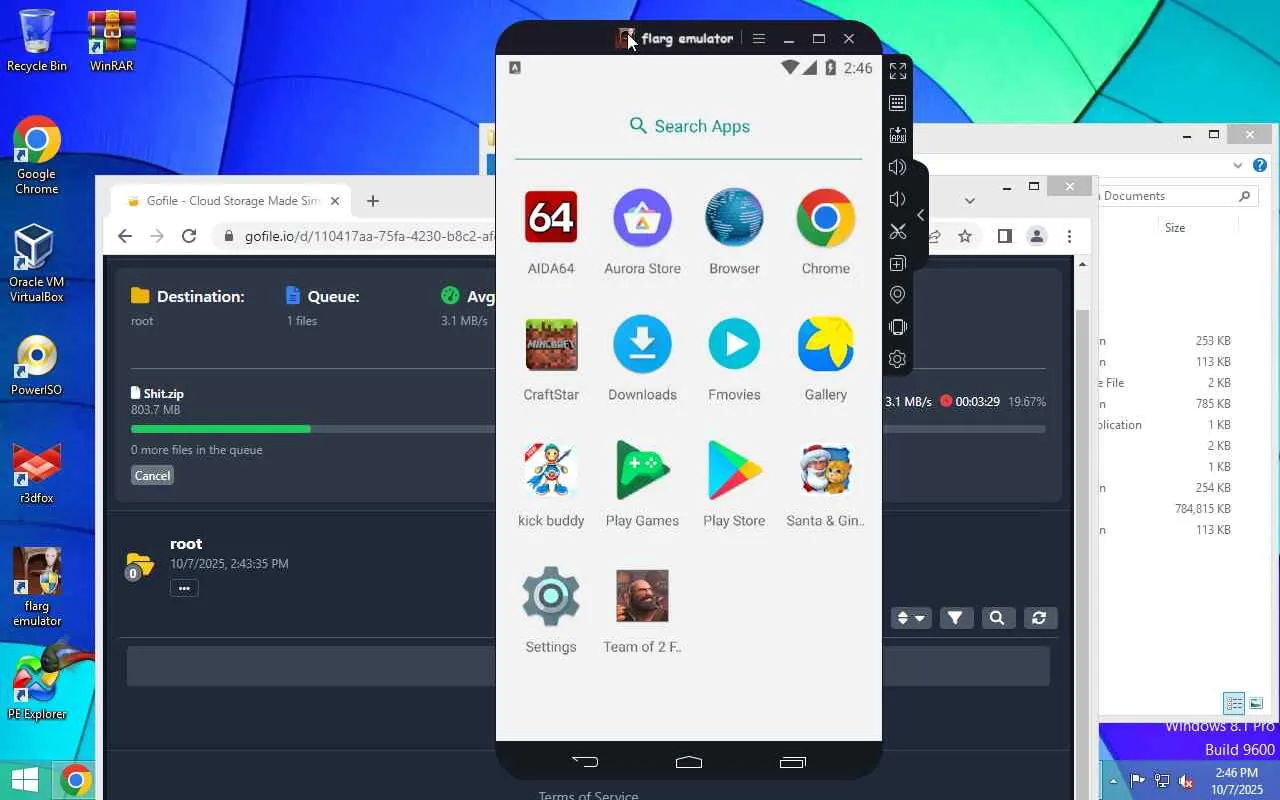The width and height of the screenshot is (1280, 800).
Task: Click the install APK icon in emulator toolbar
Action: [898, 135]
